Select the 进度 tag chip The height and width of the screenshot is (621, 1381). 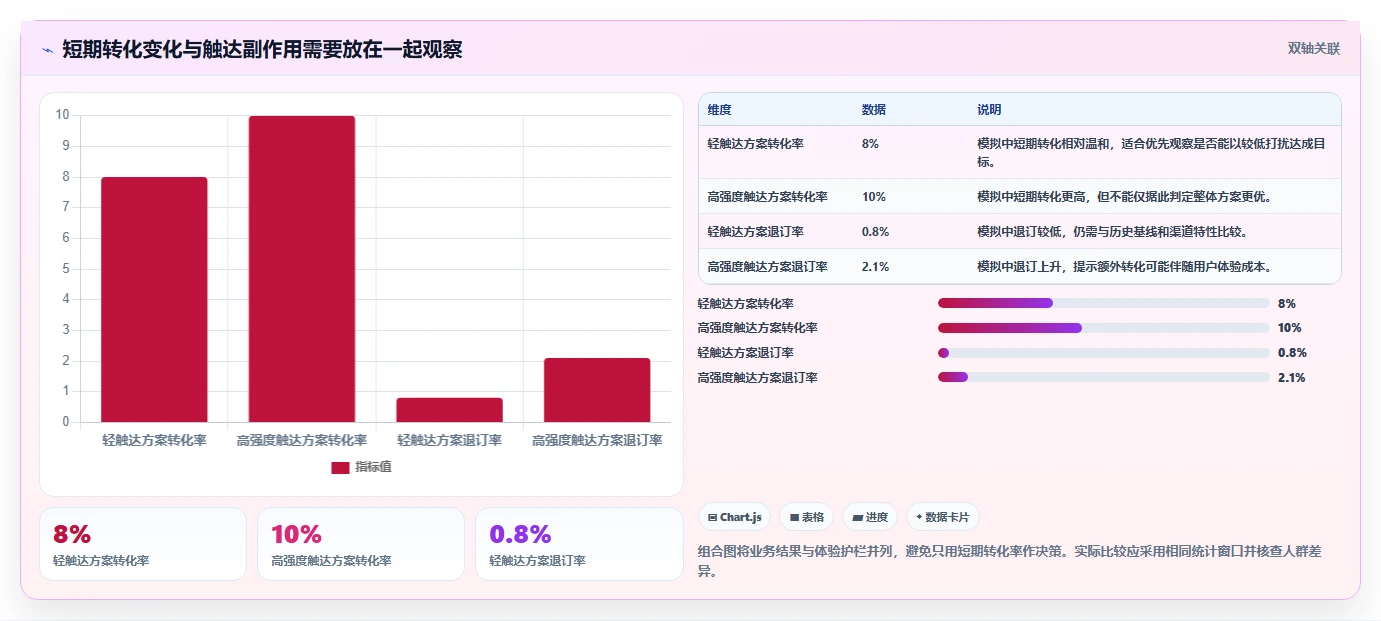coord(870,517)
